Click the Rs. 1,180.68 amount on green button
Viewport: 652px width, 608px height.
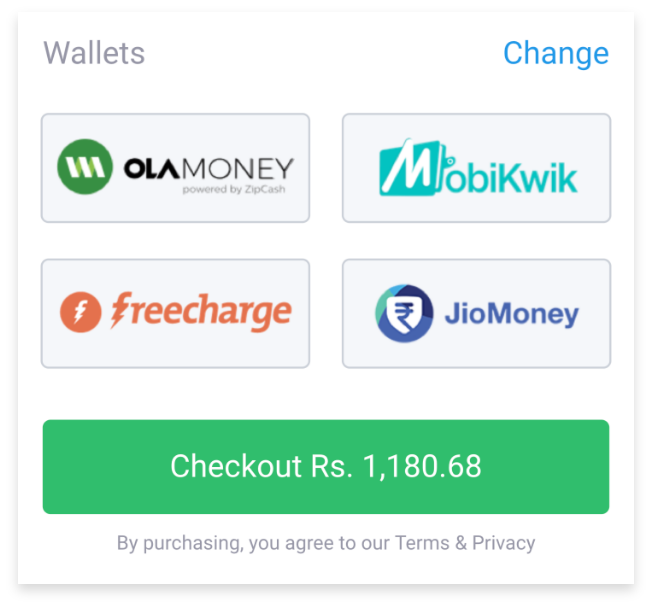click(396, 466)
